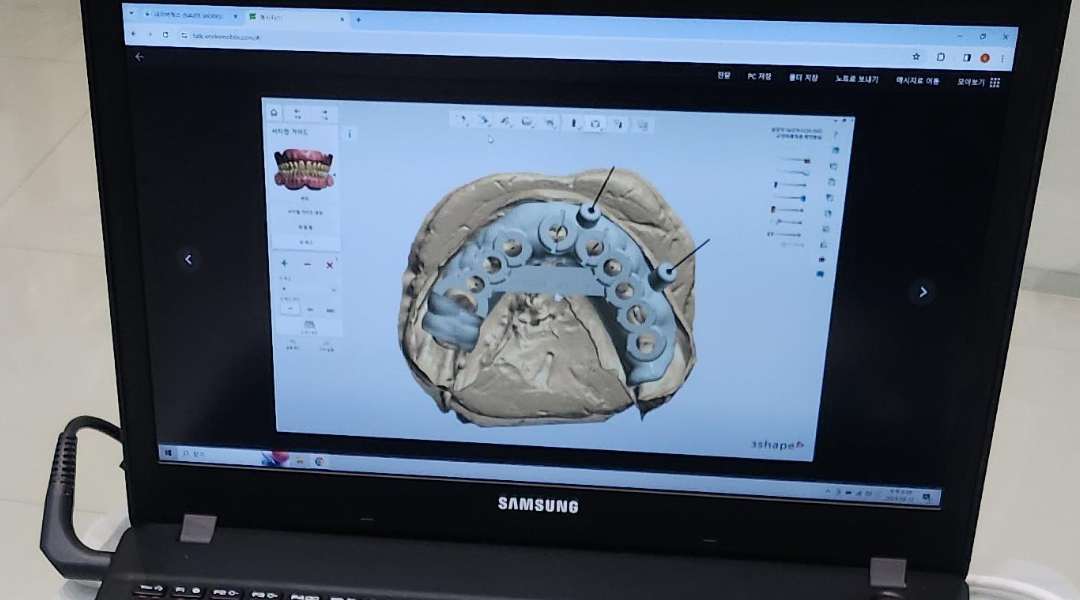Open the Windows Start menu
The height and width of the screenshot is (600, 1080).
[168, 453]
